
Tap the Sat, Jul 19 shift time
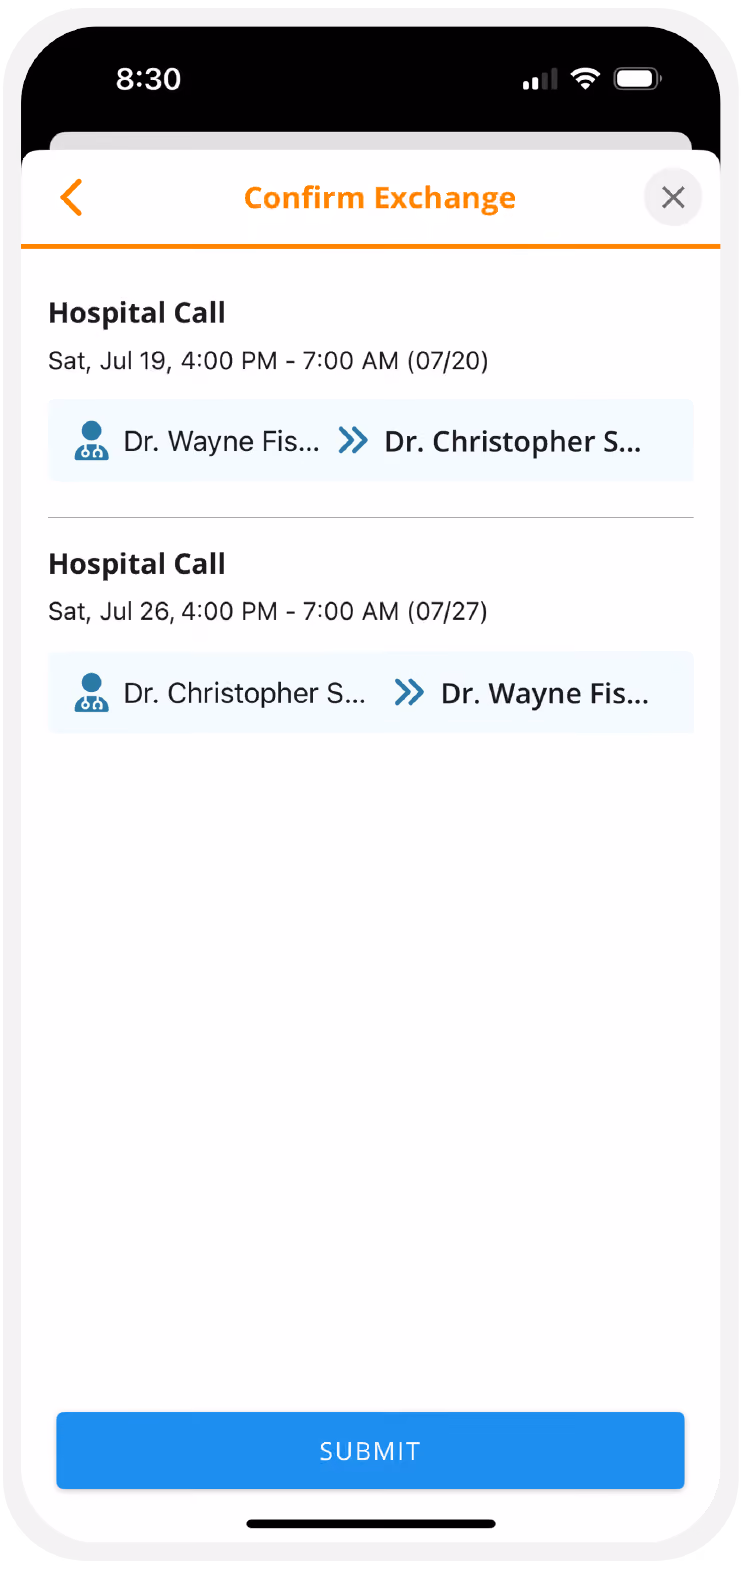(x=268, y=361)
